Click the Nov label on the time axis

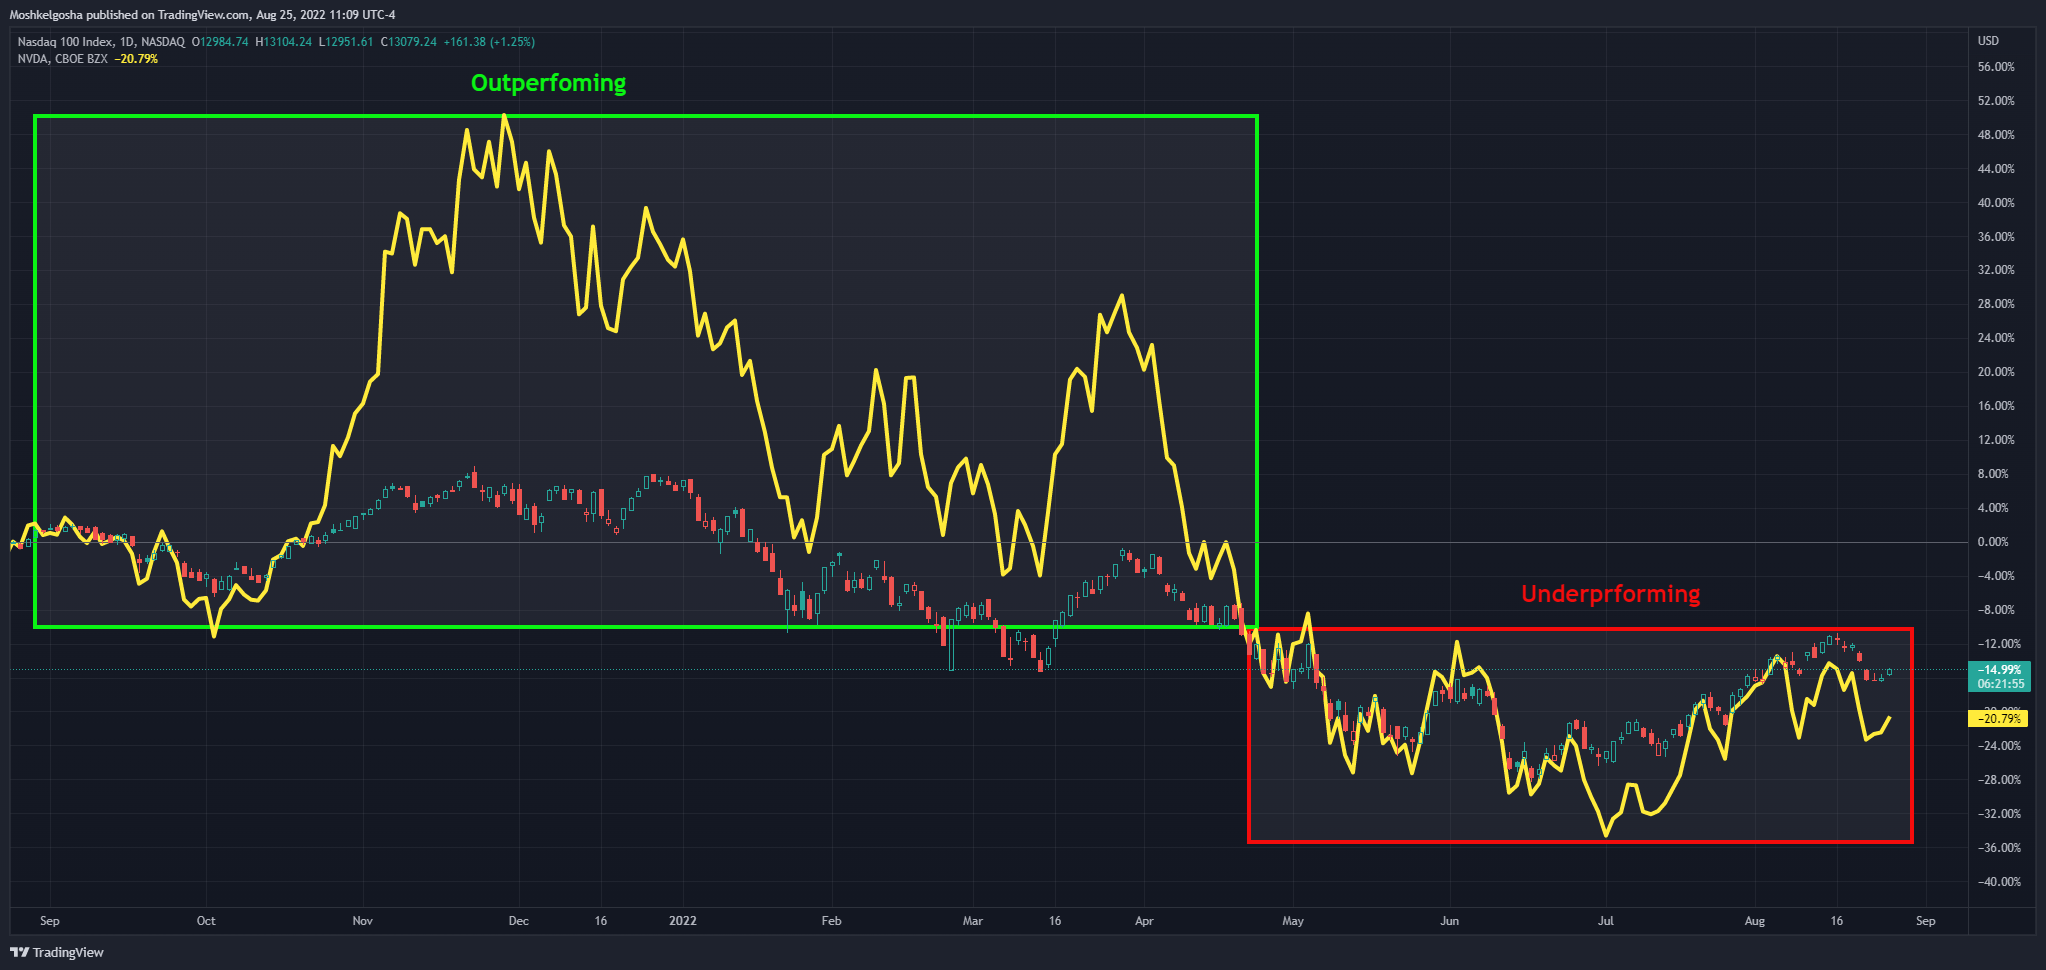tap(363, 921)
